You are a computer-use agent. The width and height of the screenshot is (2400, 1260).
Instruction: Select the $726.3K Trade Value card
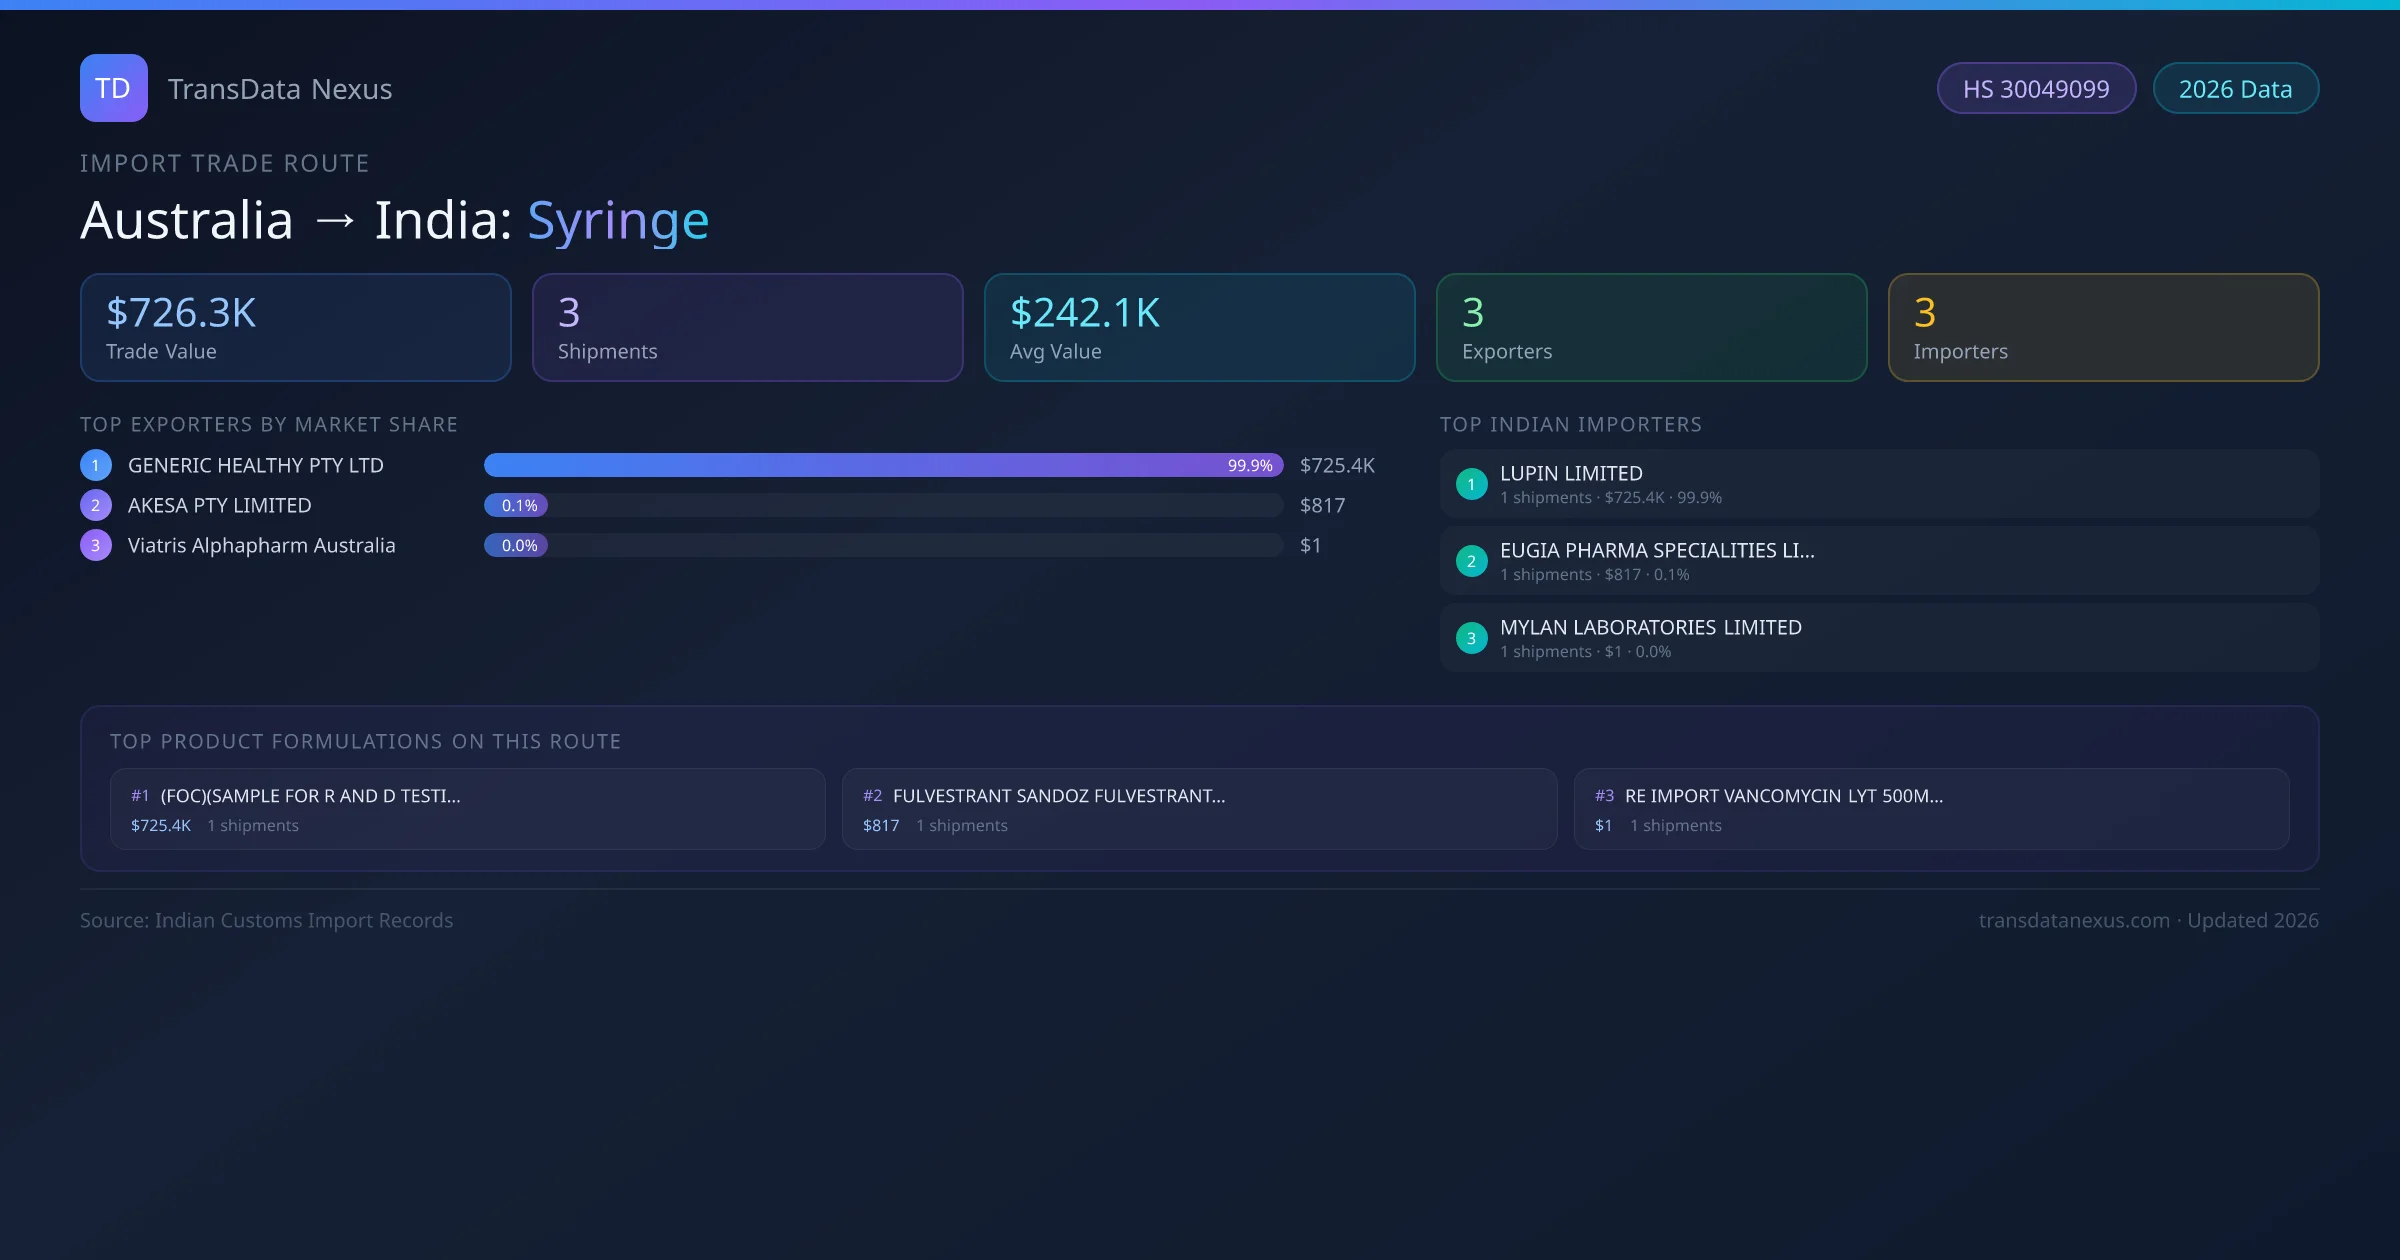tap(295, 327)
